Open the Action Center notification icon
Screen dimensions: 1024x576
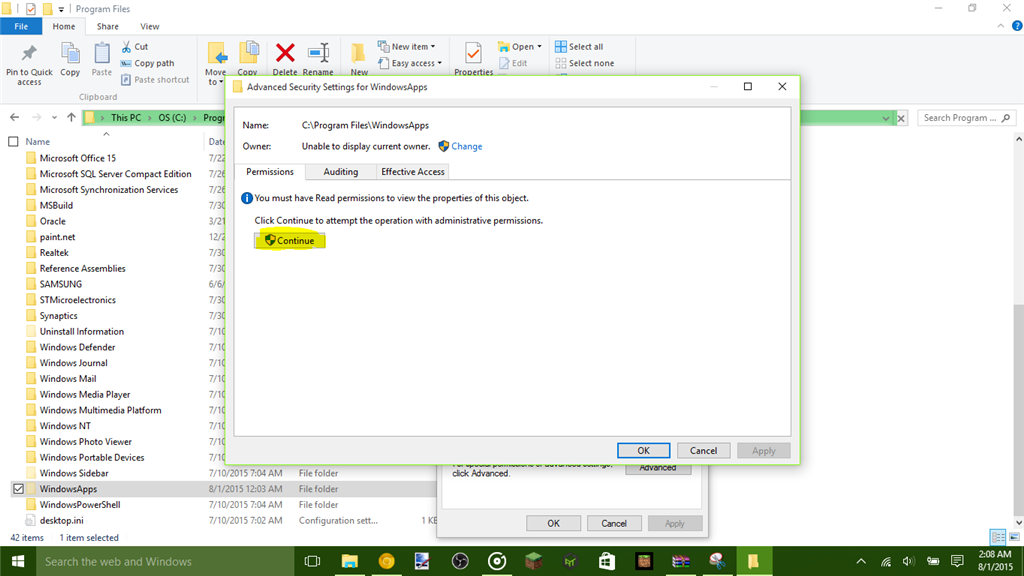(x=957, y=562)
